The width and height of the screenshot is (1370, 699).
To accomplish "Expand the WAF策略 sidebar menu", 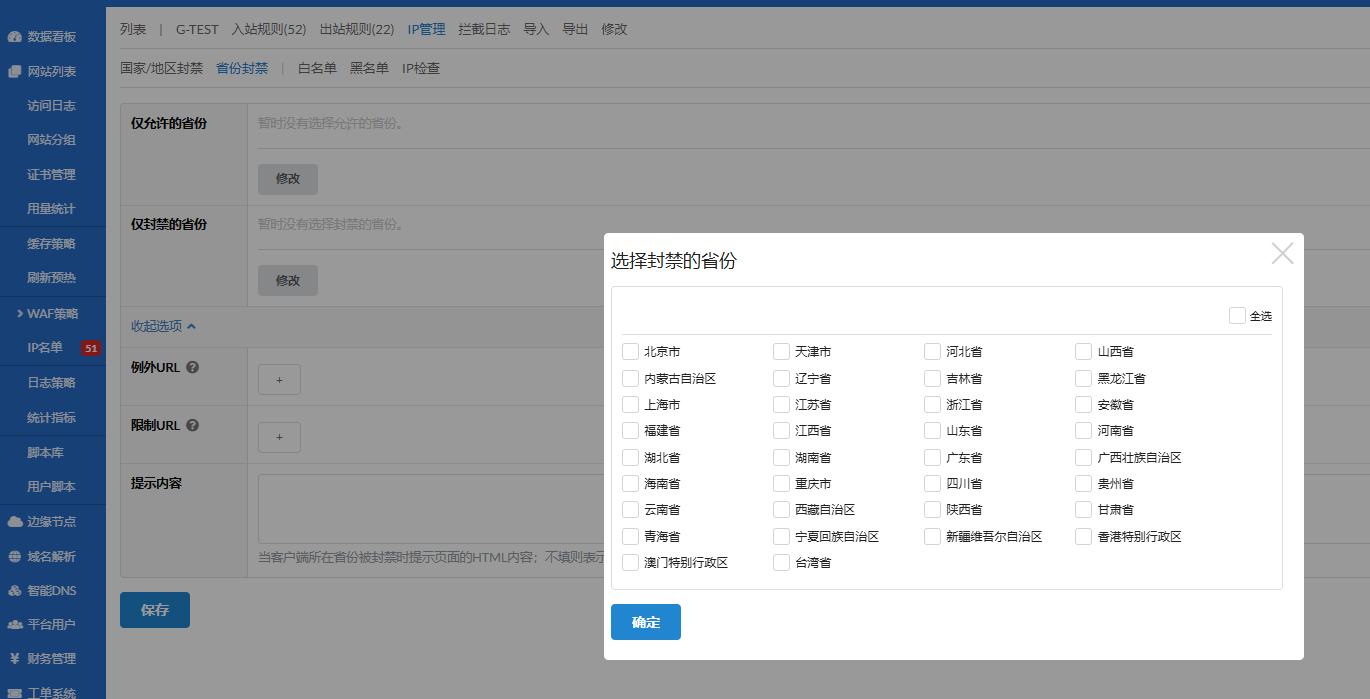I will pos(52,314).
